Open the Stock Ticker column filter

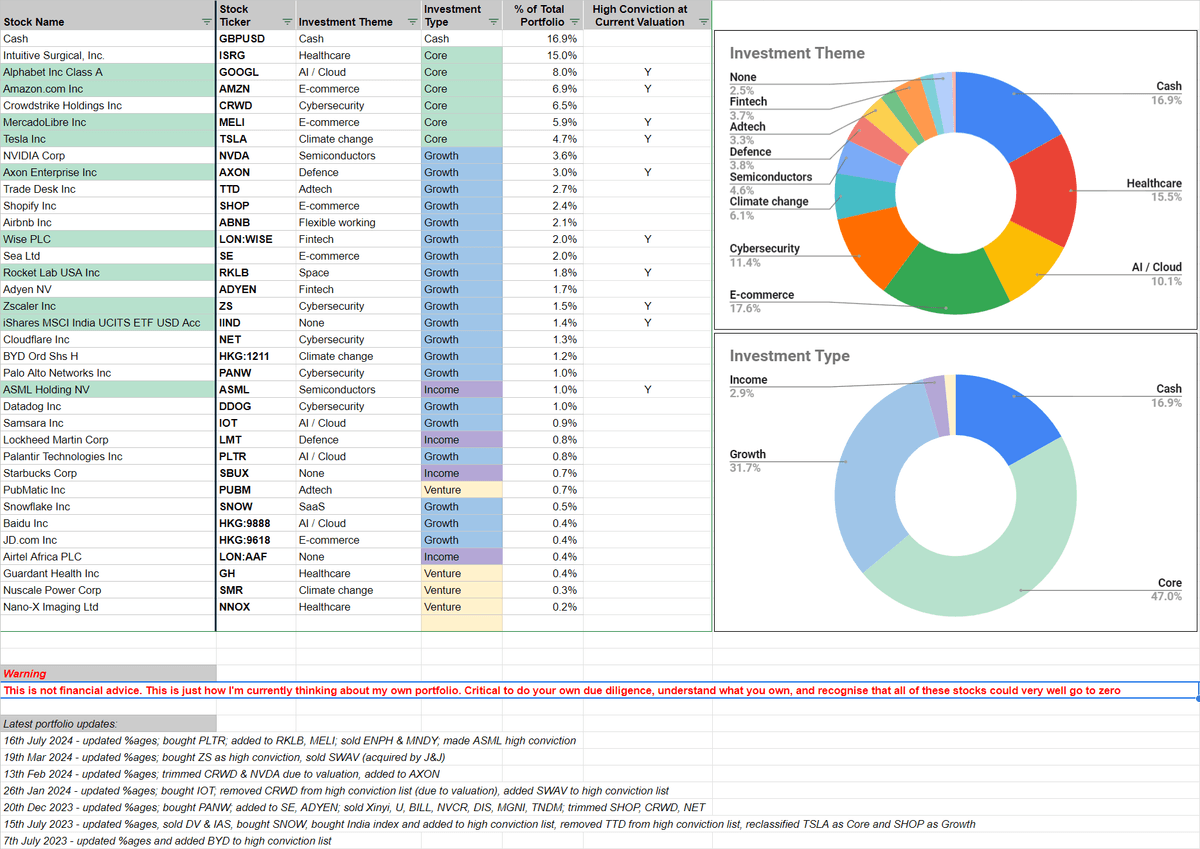pyautogui.click(x=288, y=22)
